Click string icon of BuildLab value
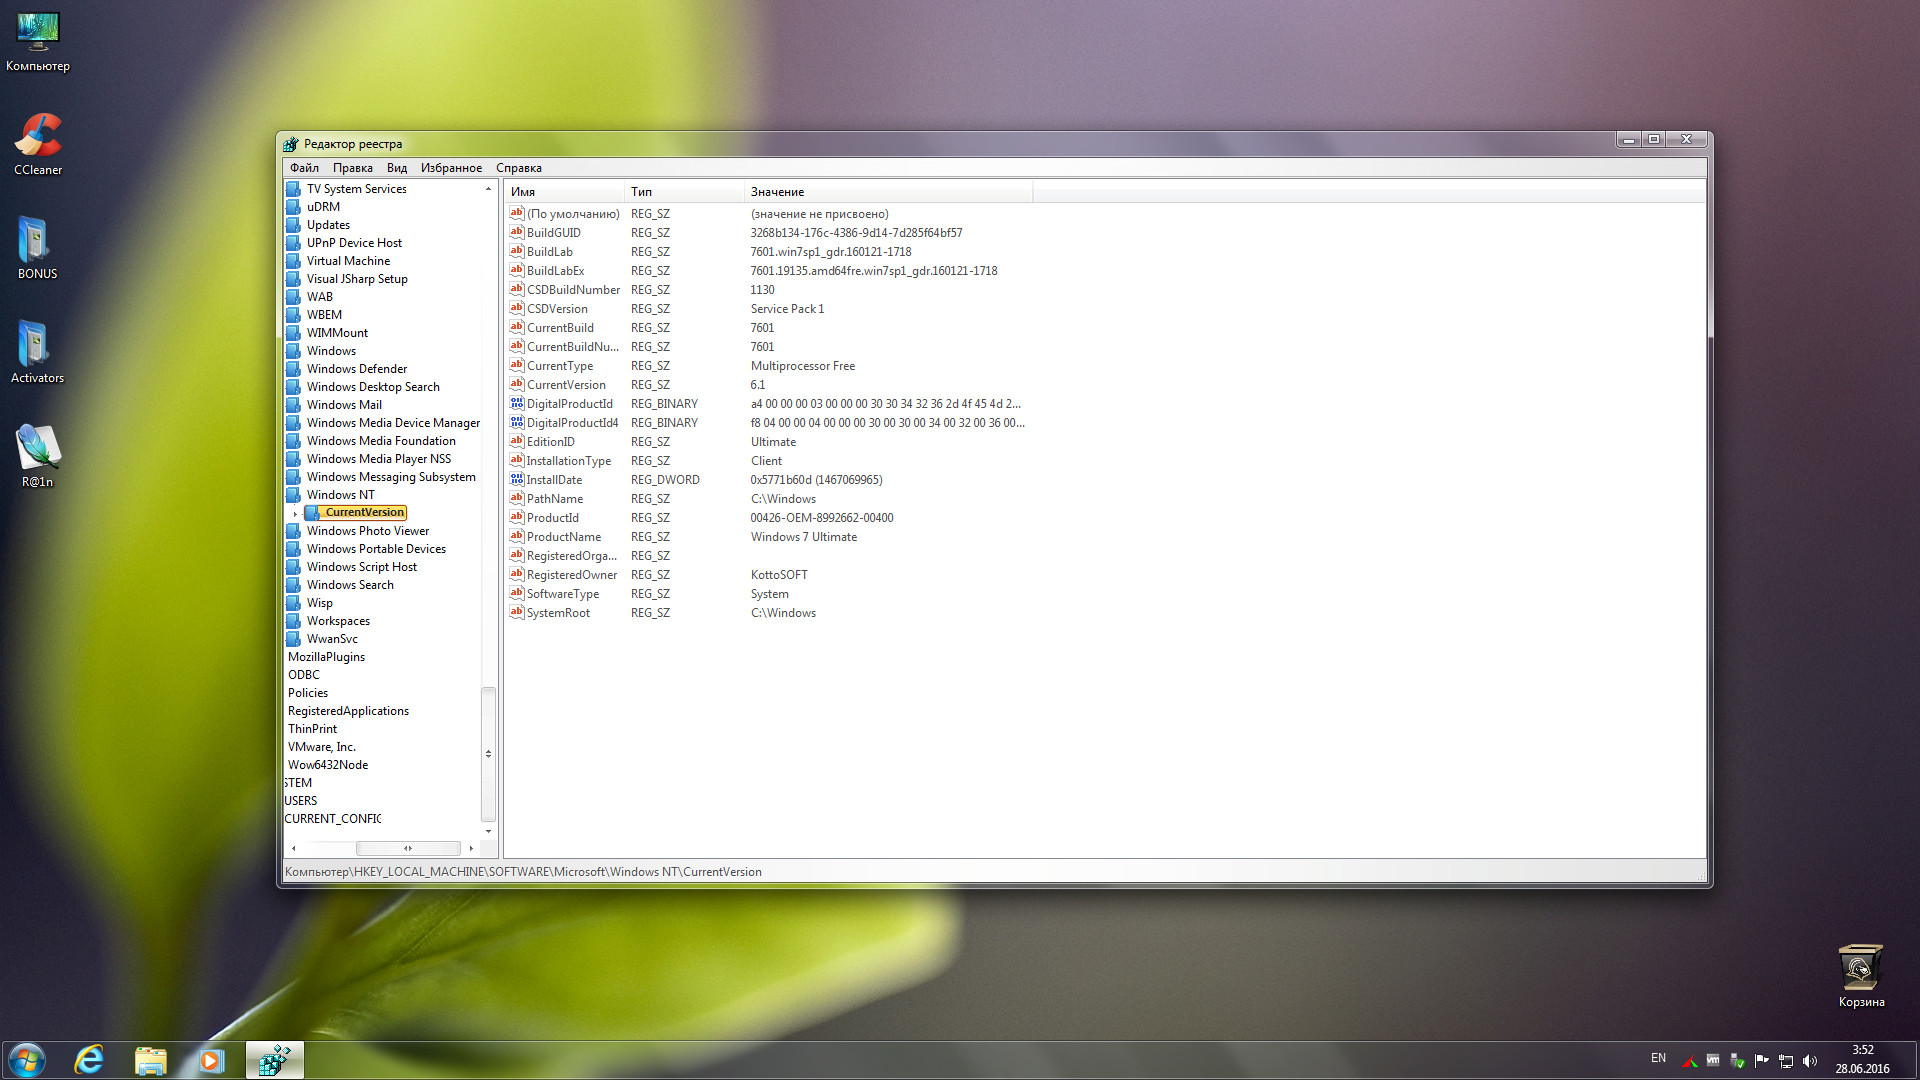Viewport: 1920px width, 1080px height. pos(517,251)
